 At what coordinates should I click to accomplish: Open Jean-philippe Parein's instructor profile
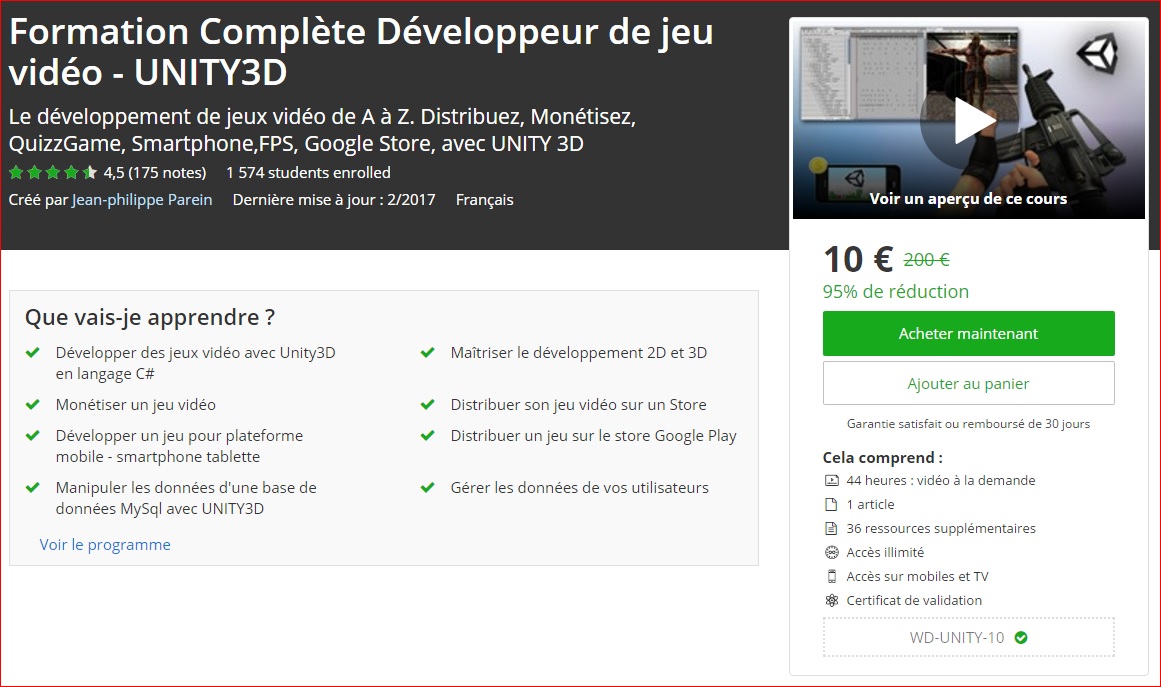pyautogui.click(x=141, y=200)
